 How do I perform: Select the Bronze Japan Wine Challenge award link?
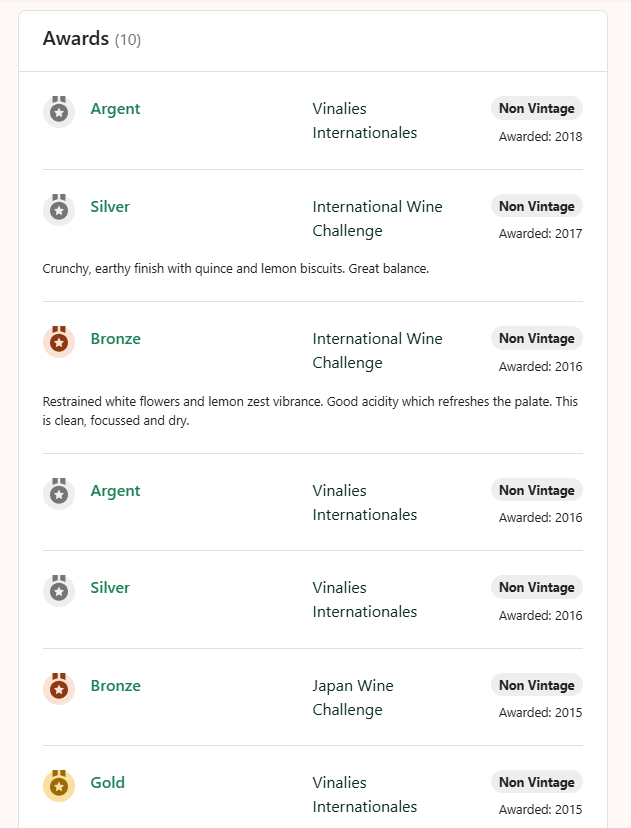(x=115, y=686)
